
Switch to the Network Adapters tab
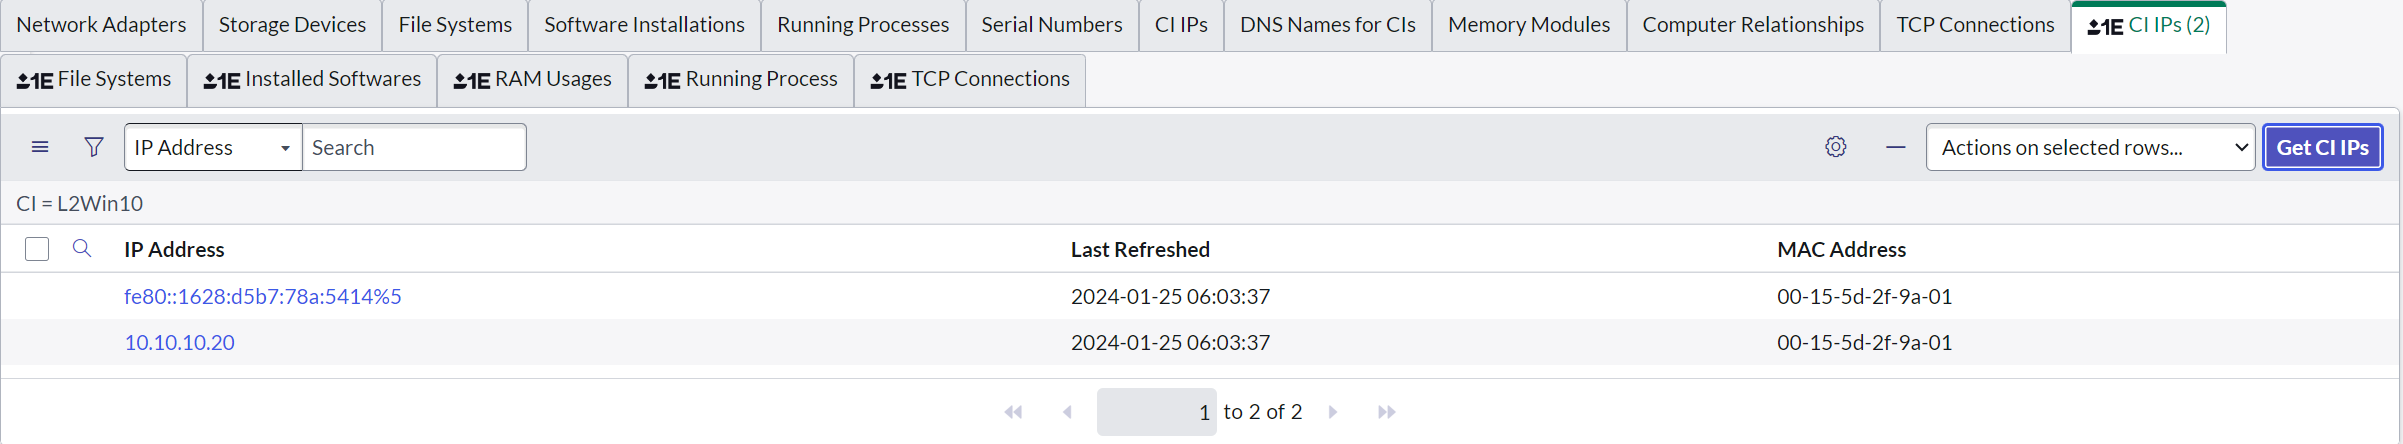click(101, 25)
